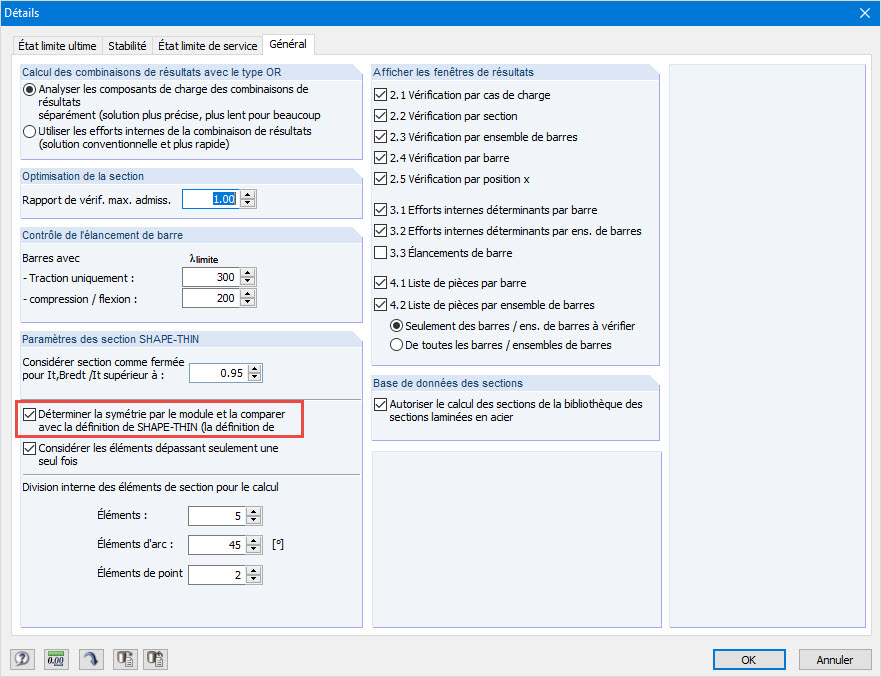Increase Rapport de vérif. max. value
The width and height of the screenshot is (881, 677).
tap(248, 194)
